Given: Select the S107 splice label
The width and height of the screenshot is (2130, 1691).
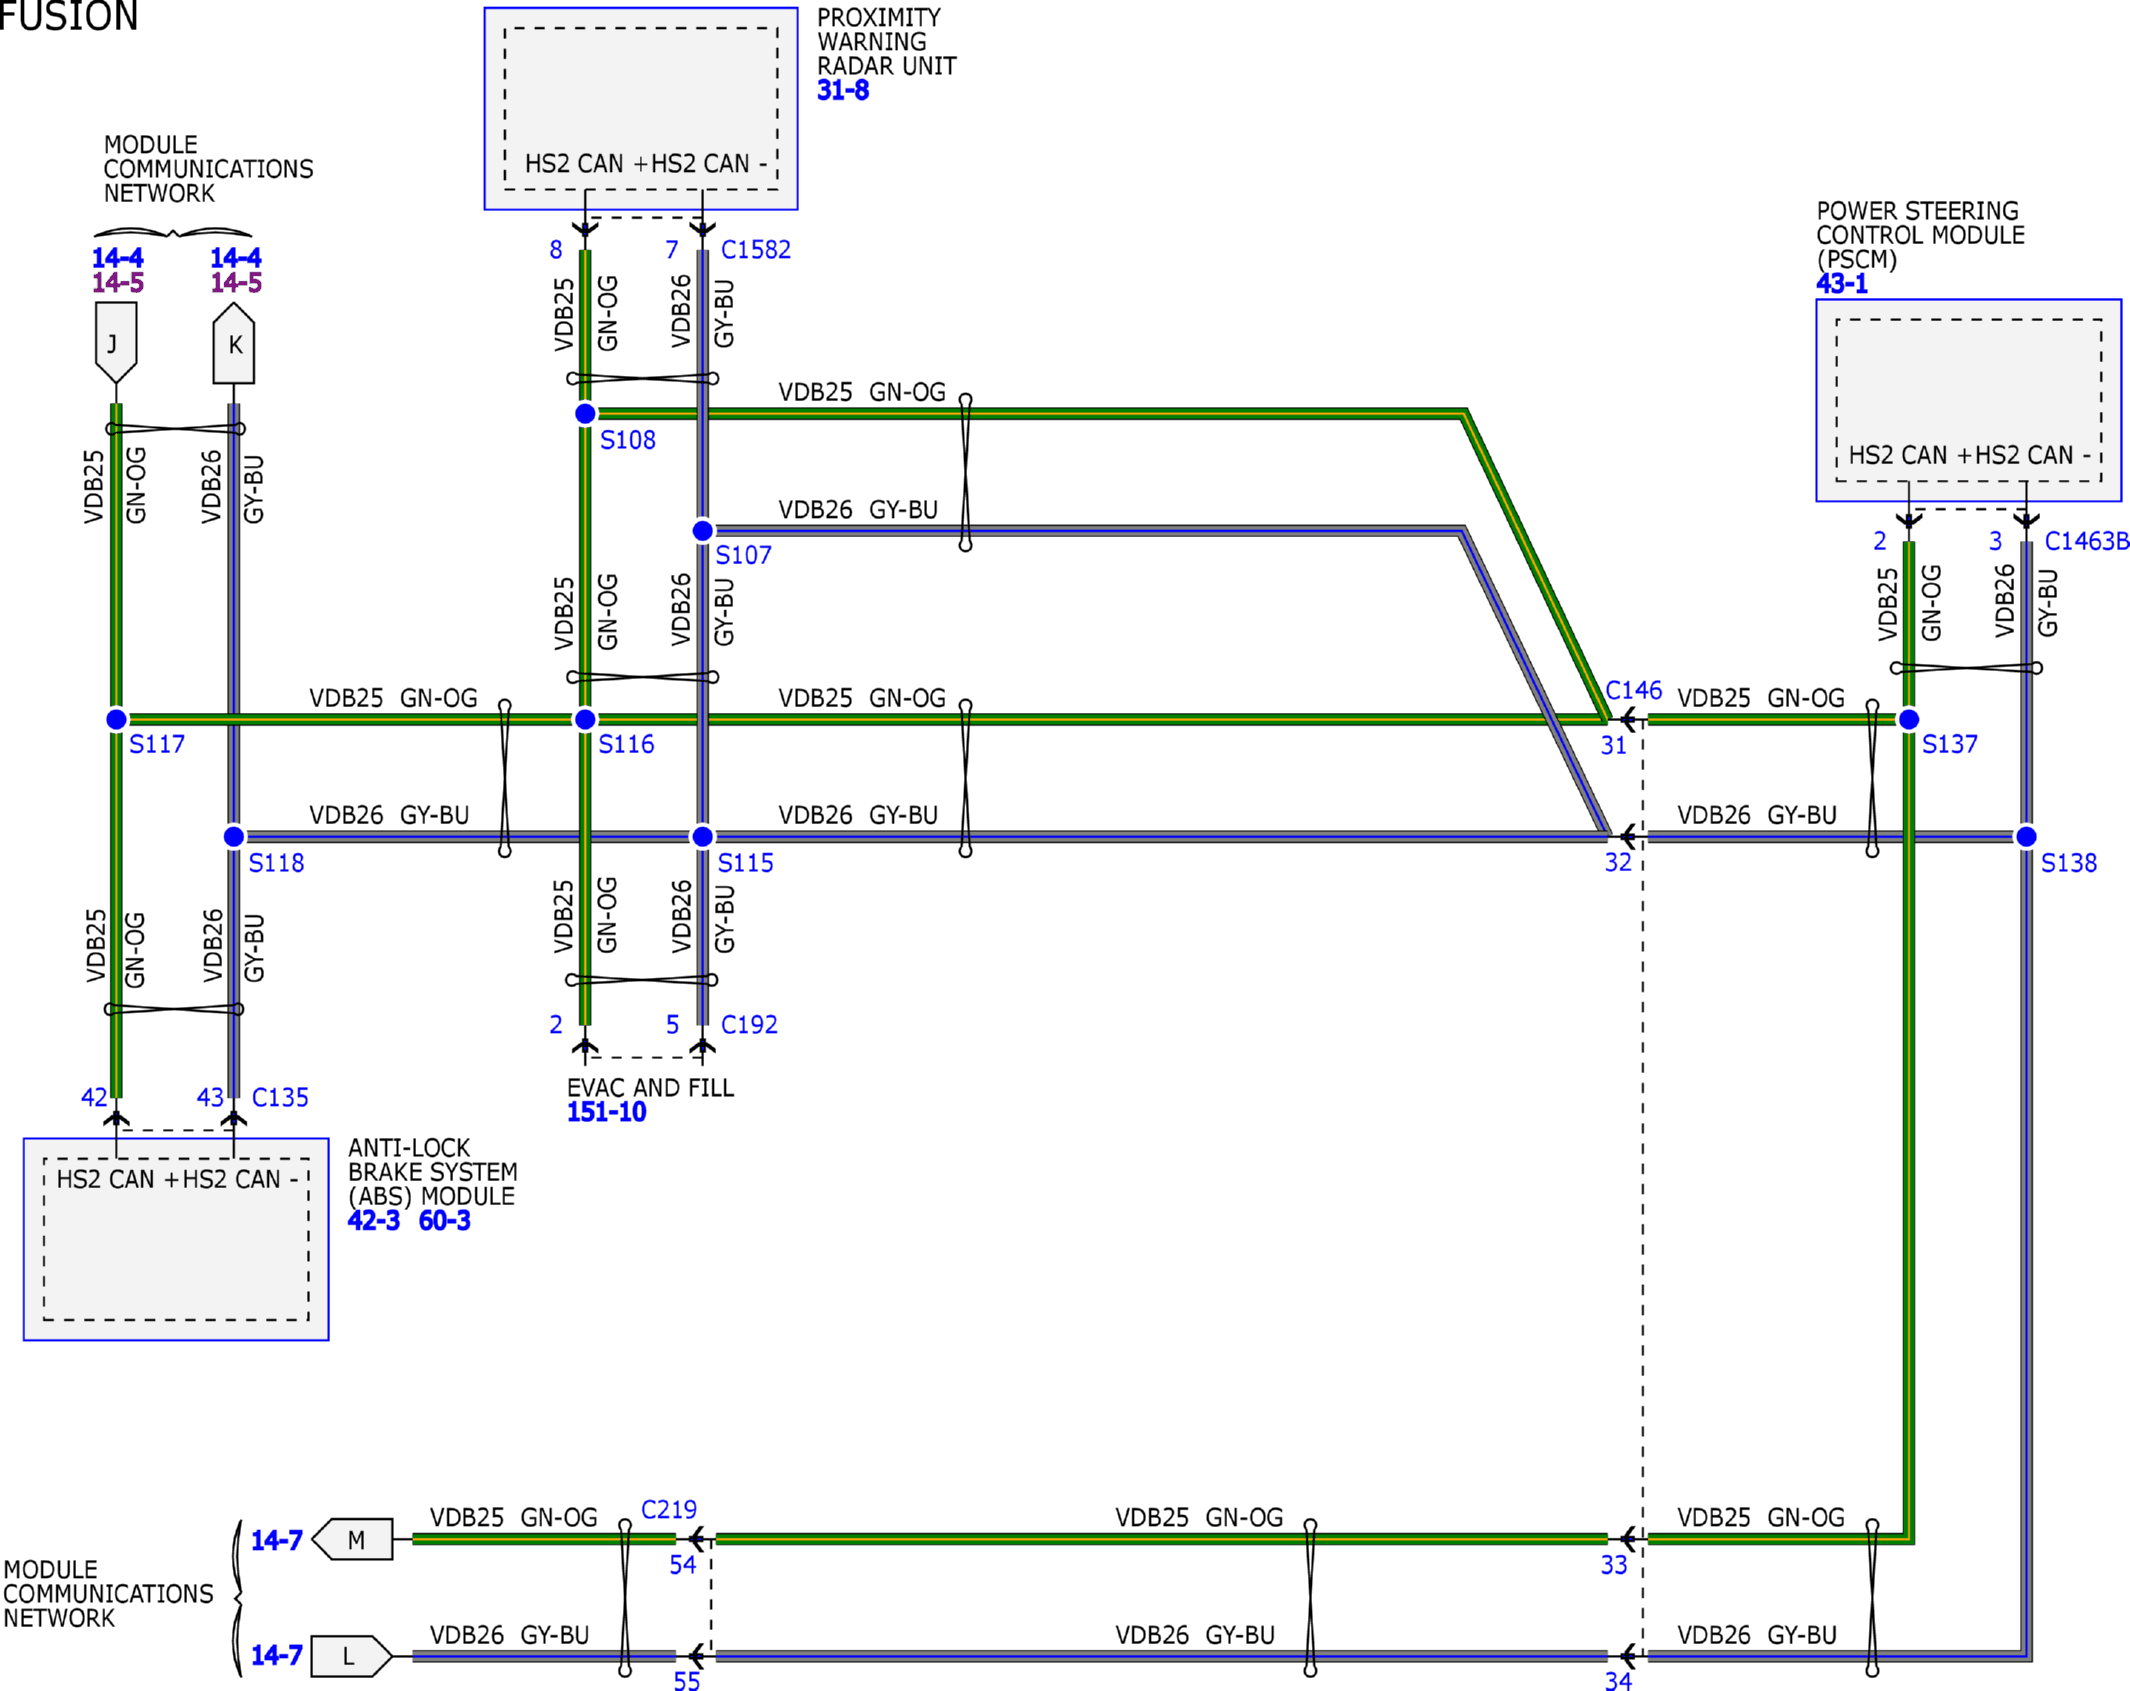Looking at the screenshot, I should tap(743, 555).
